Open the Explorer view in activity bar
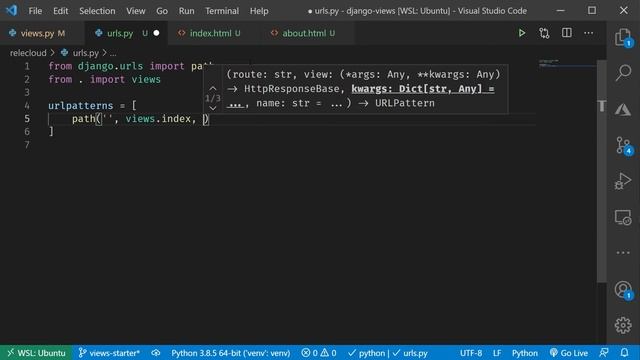The height and width of the screenshot is (360, 640). pyautogui.click(x=623, y=37)
